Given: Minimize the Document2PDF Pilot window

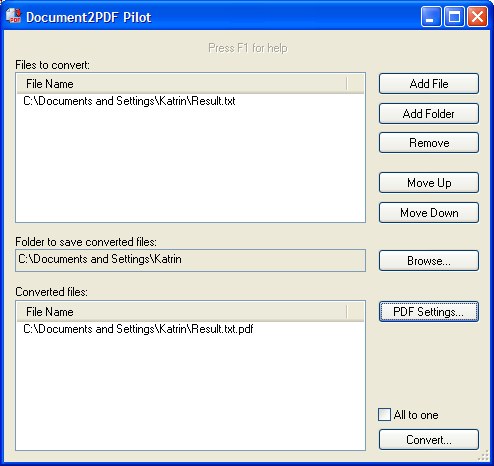Looking at the screenshot, I should pyautogui.click(x=431, y=16).
